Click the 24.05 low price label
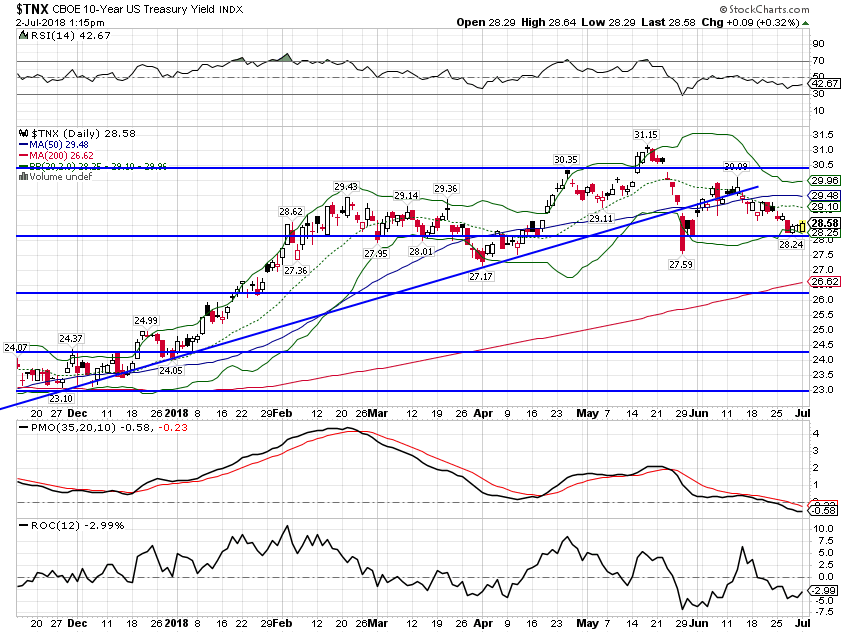The width and height of the screenshot is (850, 633). coord(170,371)
